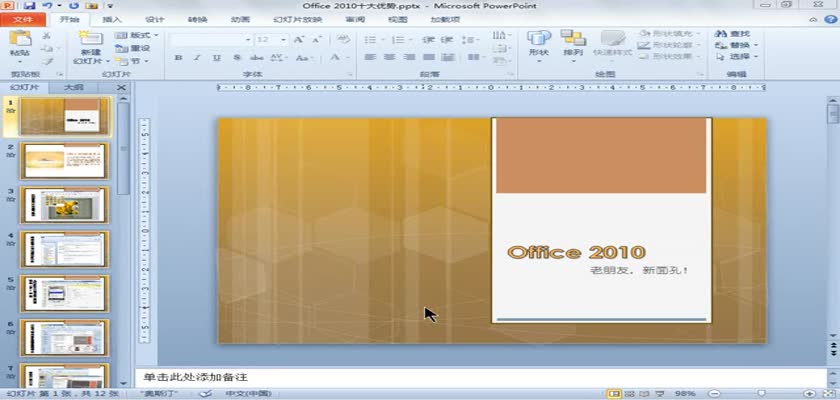Image resolution: width=840 pixels, height=400 pixels.
Task: Open the Replace (替换) dropdown
Action: tap(737, 45)
